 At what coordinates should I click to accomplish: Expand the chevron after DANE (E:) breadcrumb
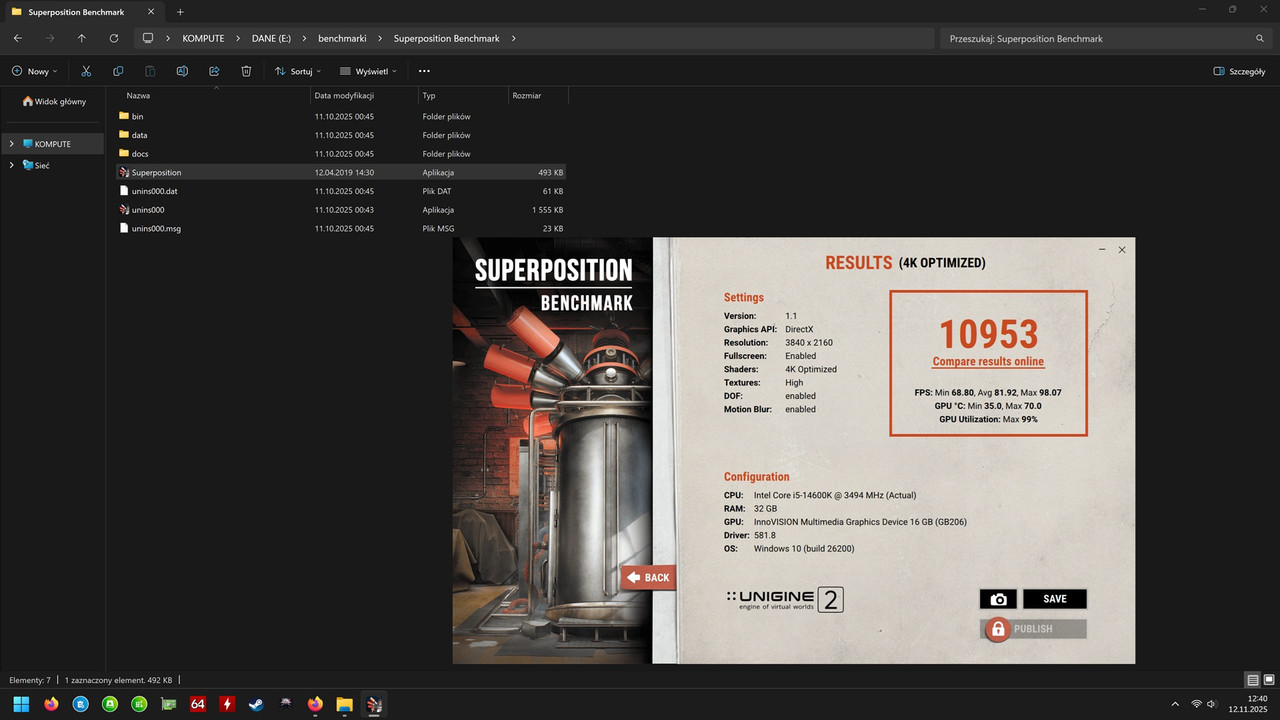coord(304,38)
